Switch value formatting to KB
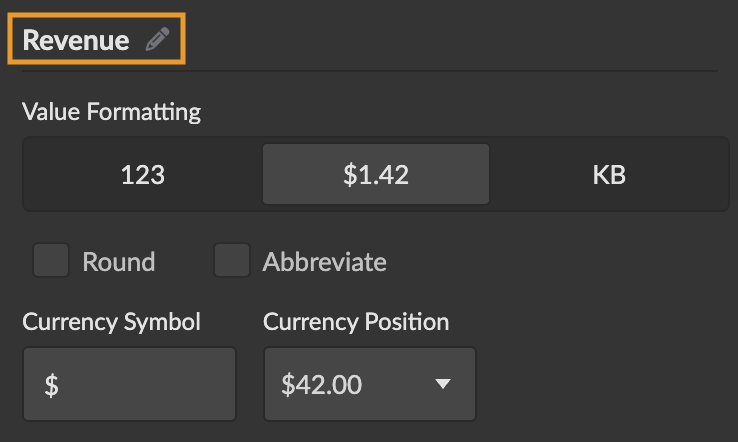Viewport: 738px width, 442px height. [609, 175]
